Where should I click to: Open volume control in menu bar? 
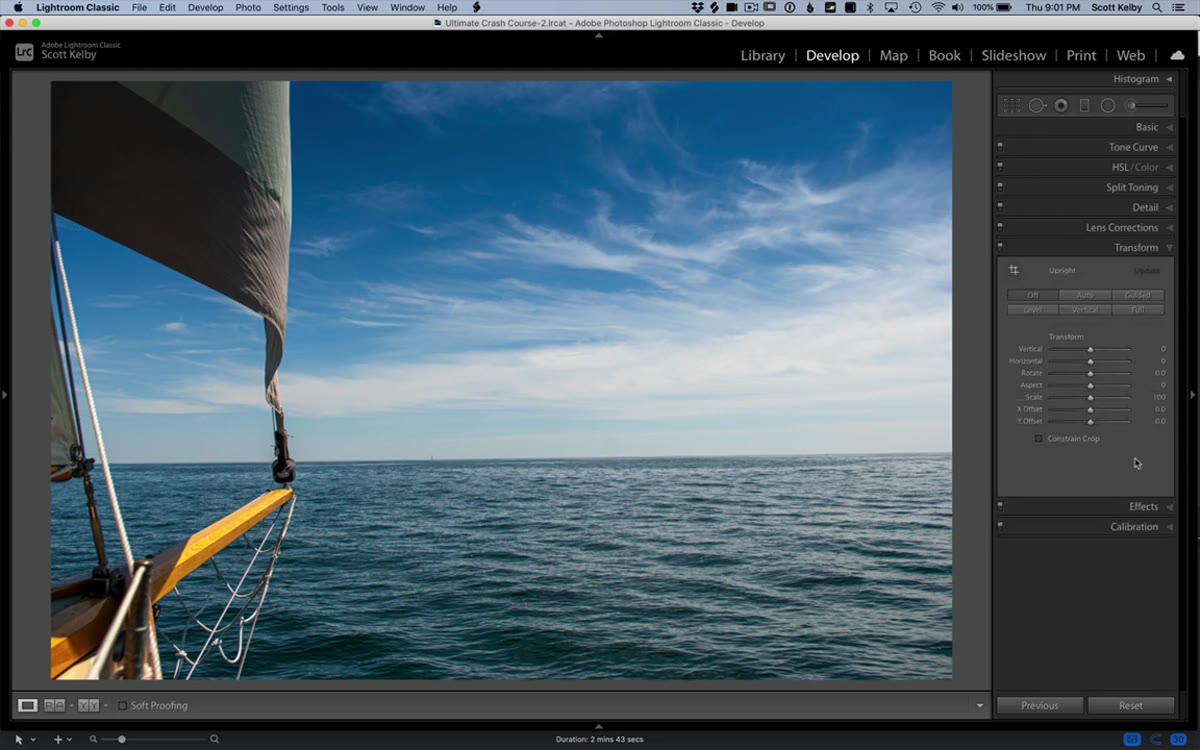[x=959, y=7]
